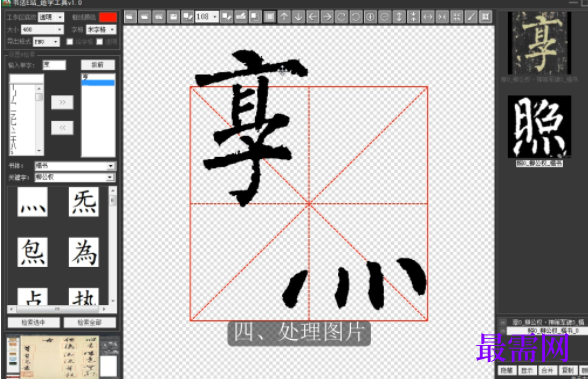The image size is (588, 379).
Task: Click the 显示 show layer button
Action: coord(527,370)
